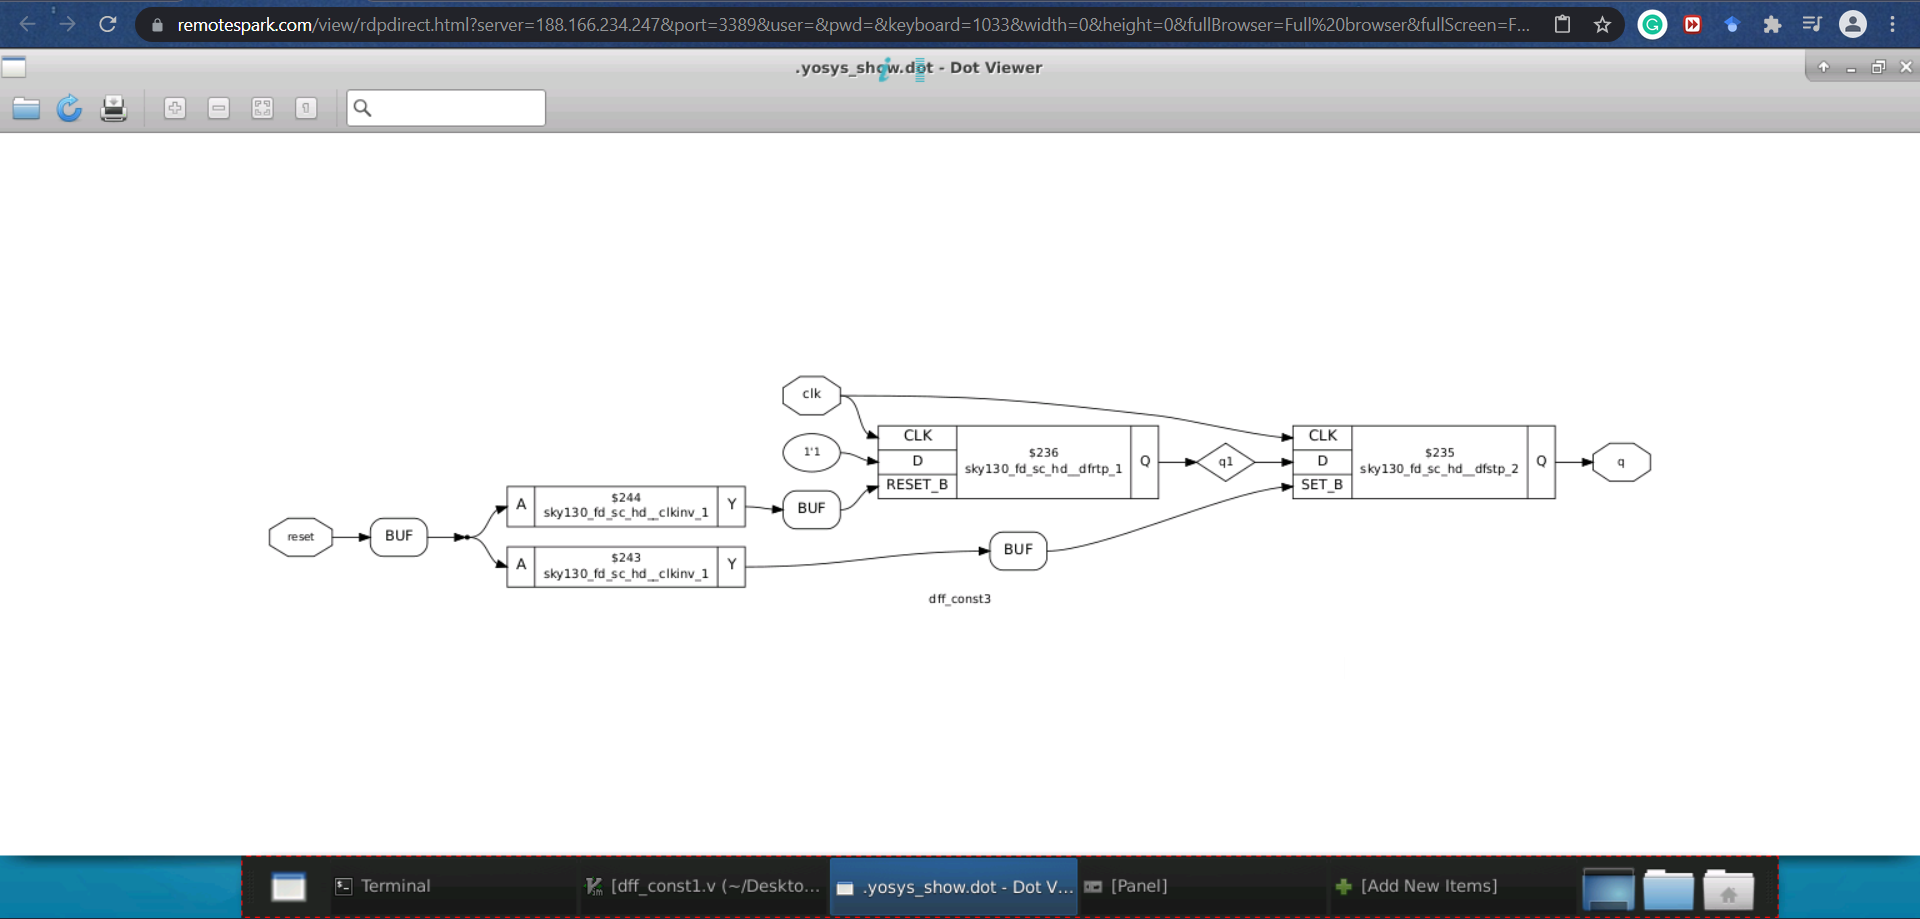Open the clipboard icon in address bar
Screen dimensions: 1920x919
(x=1562, y=24)
